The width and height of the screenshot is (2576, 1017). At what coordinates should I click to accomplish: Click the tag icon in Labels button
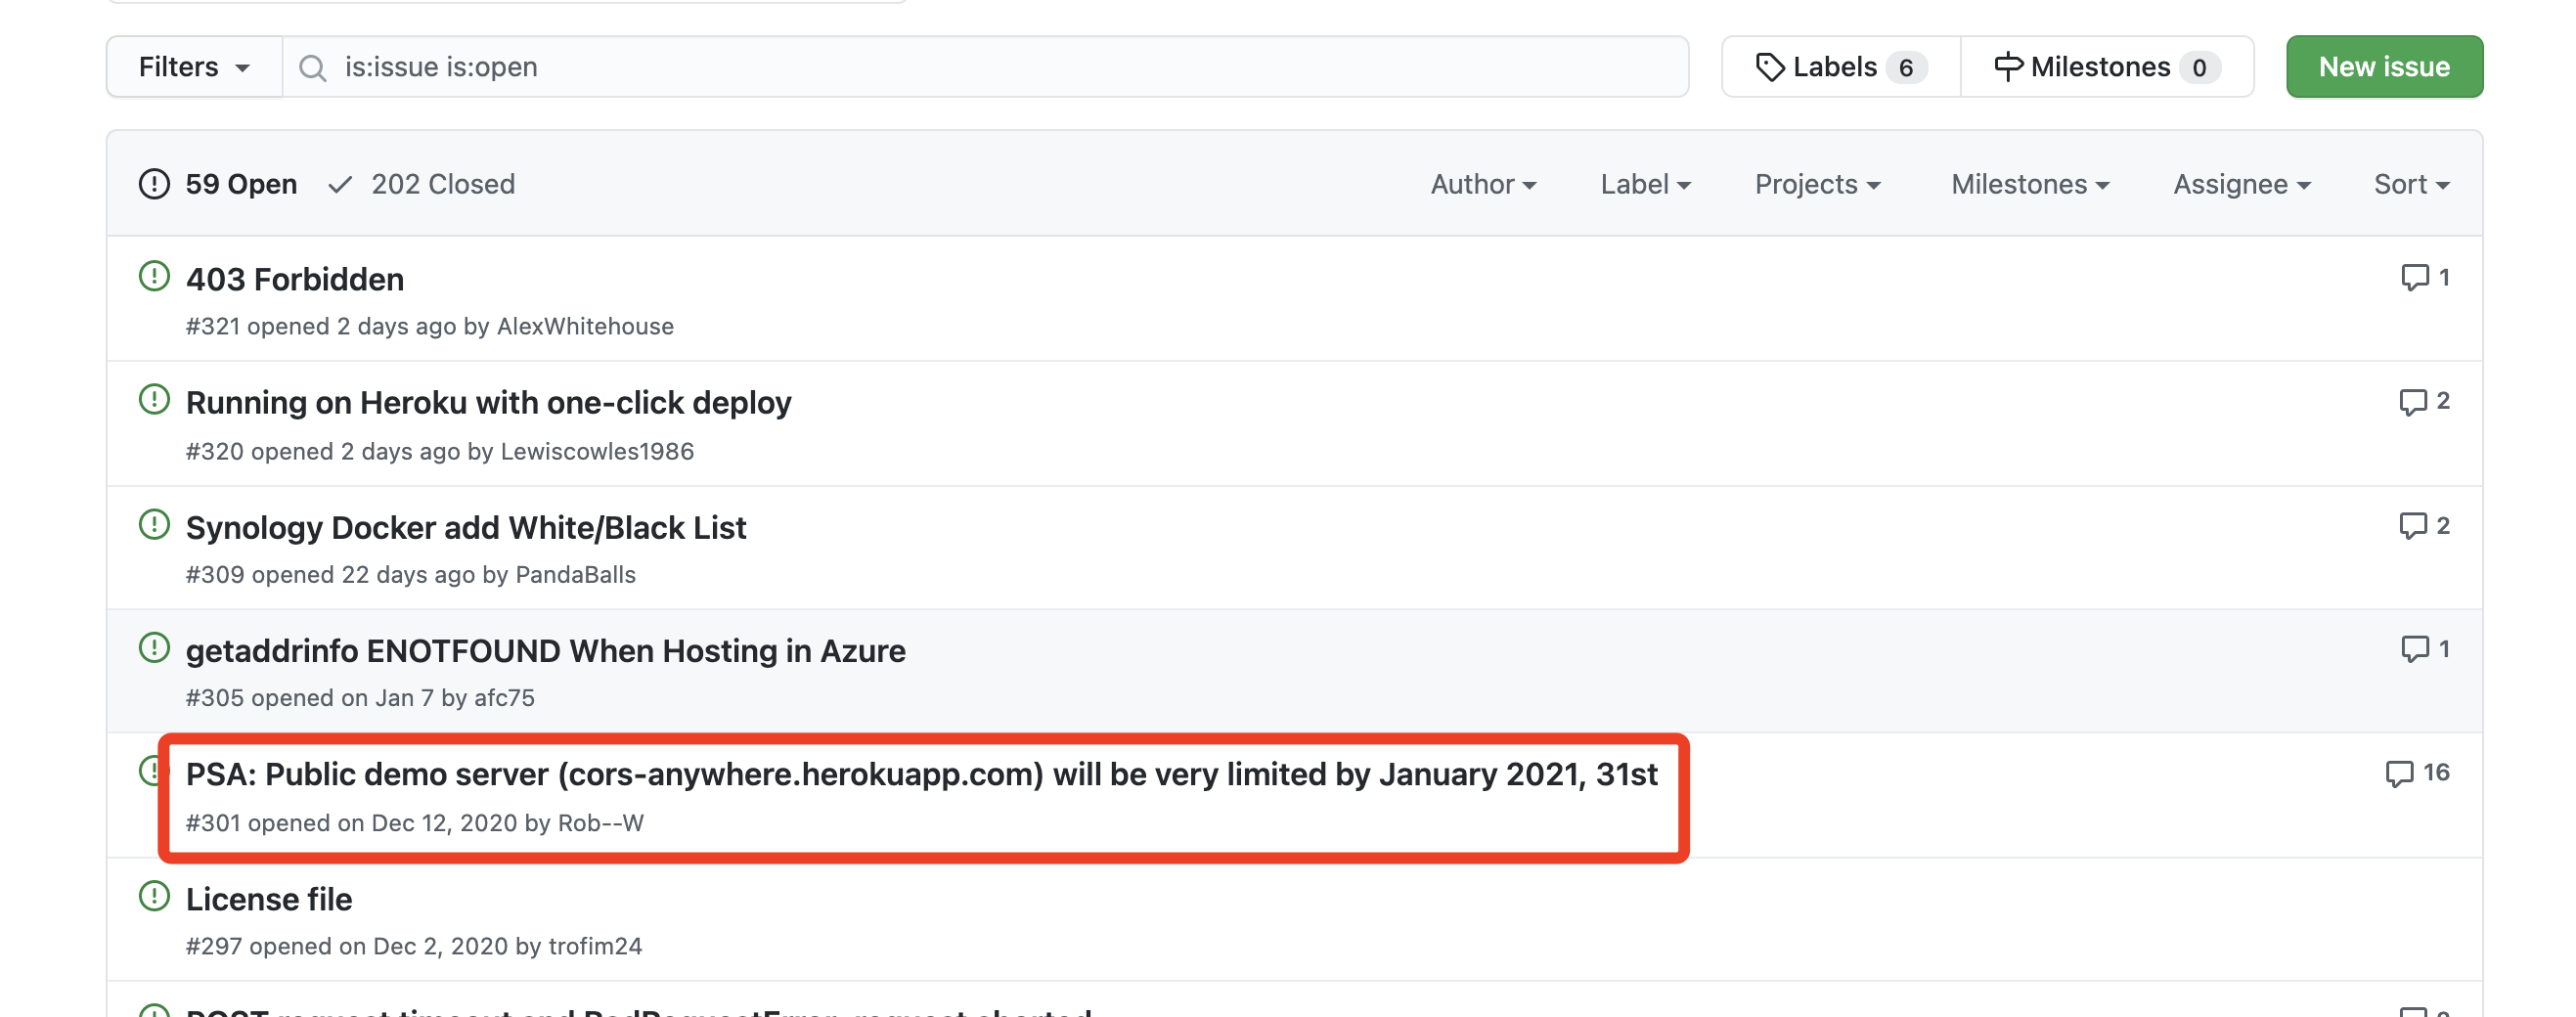coord(1769,67)
